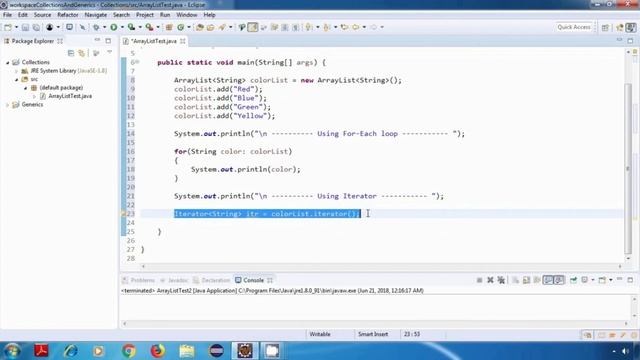
Task: Click the New Java Package icon
Action: pos(169,27)
